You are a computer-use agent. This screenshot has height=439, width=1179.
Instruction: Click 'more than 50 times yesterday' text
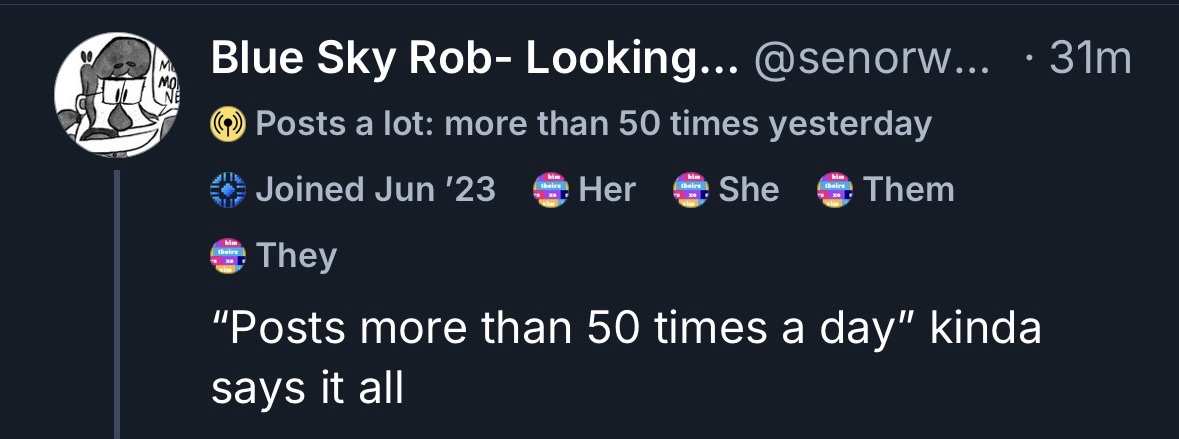686,125
